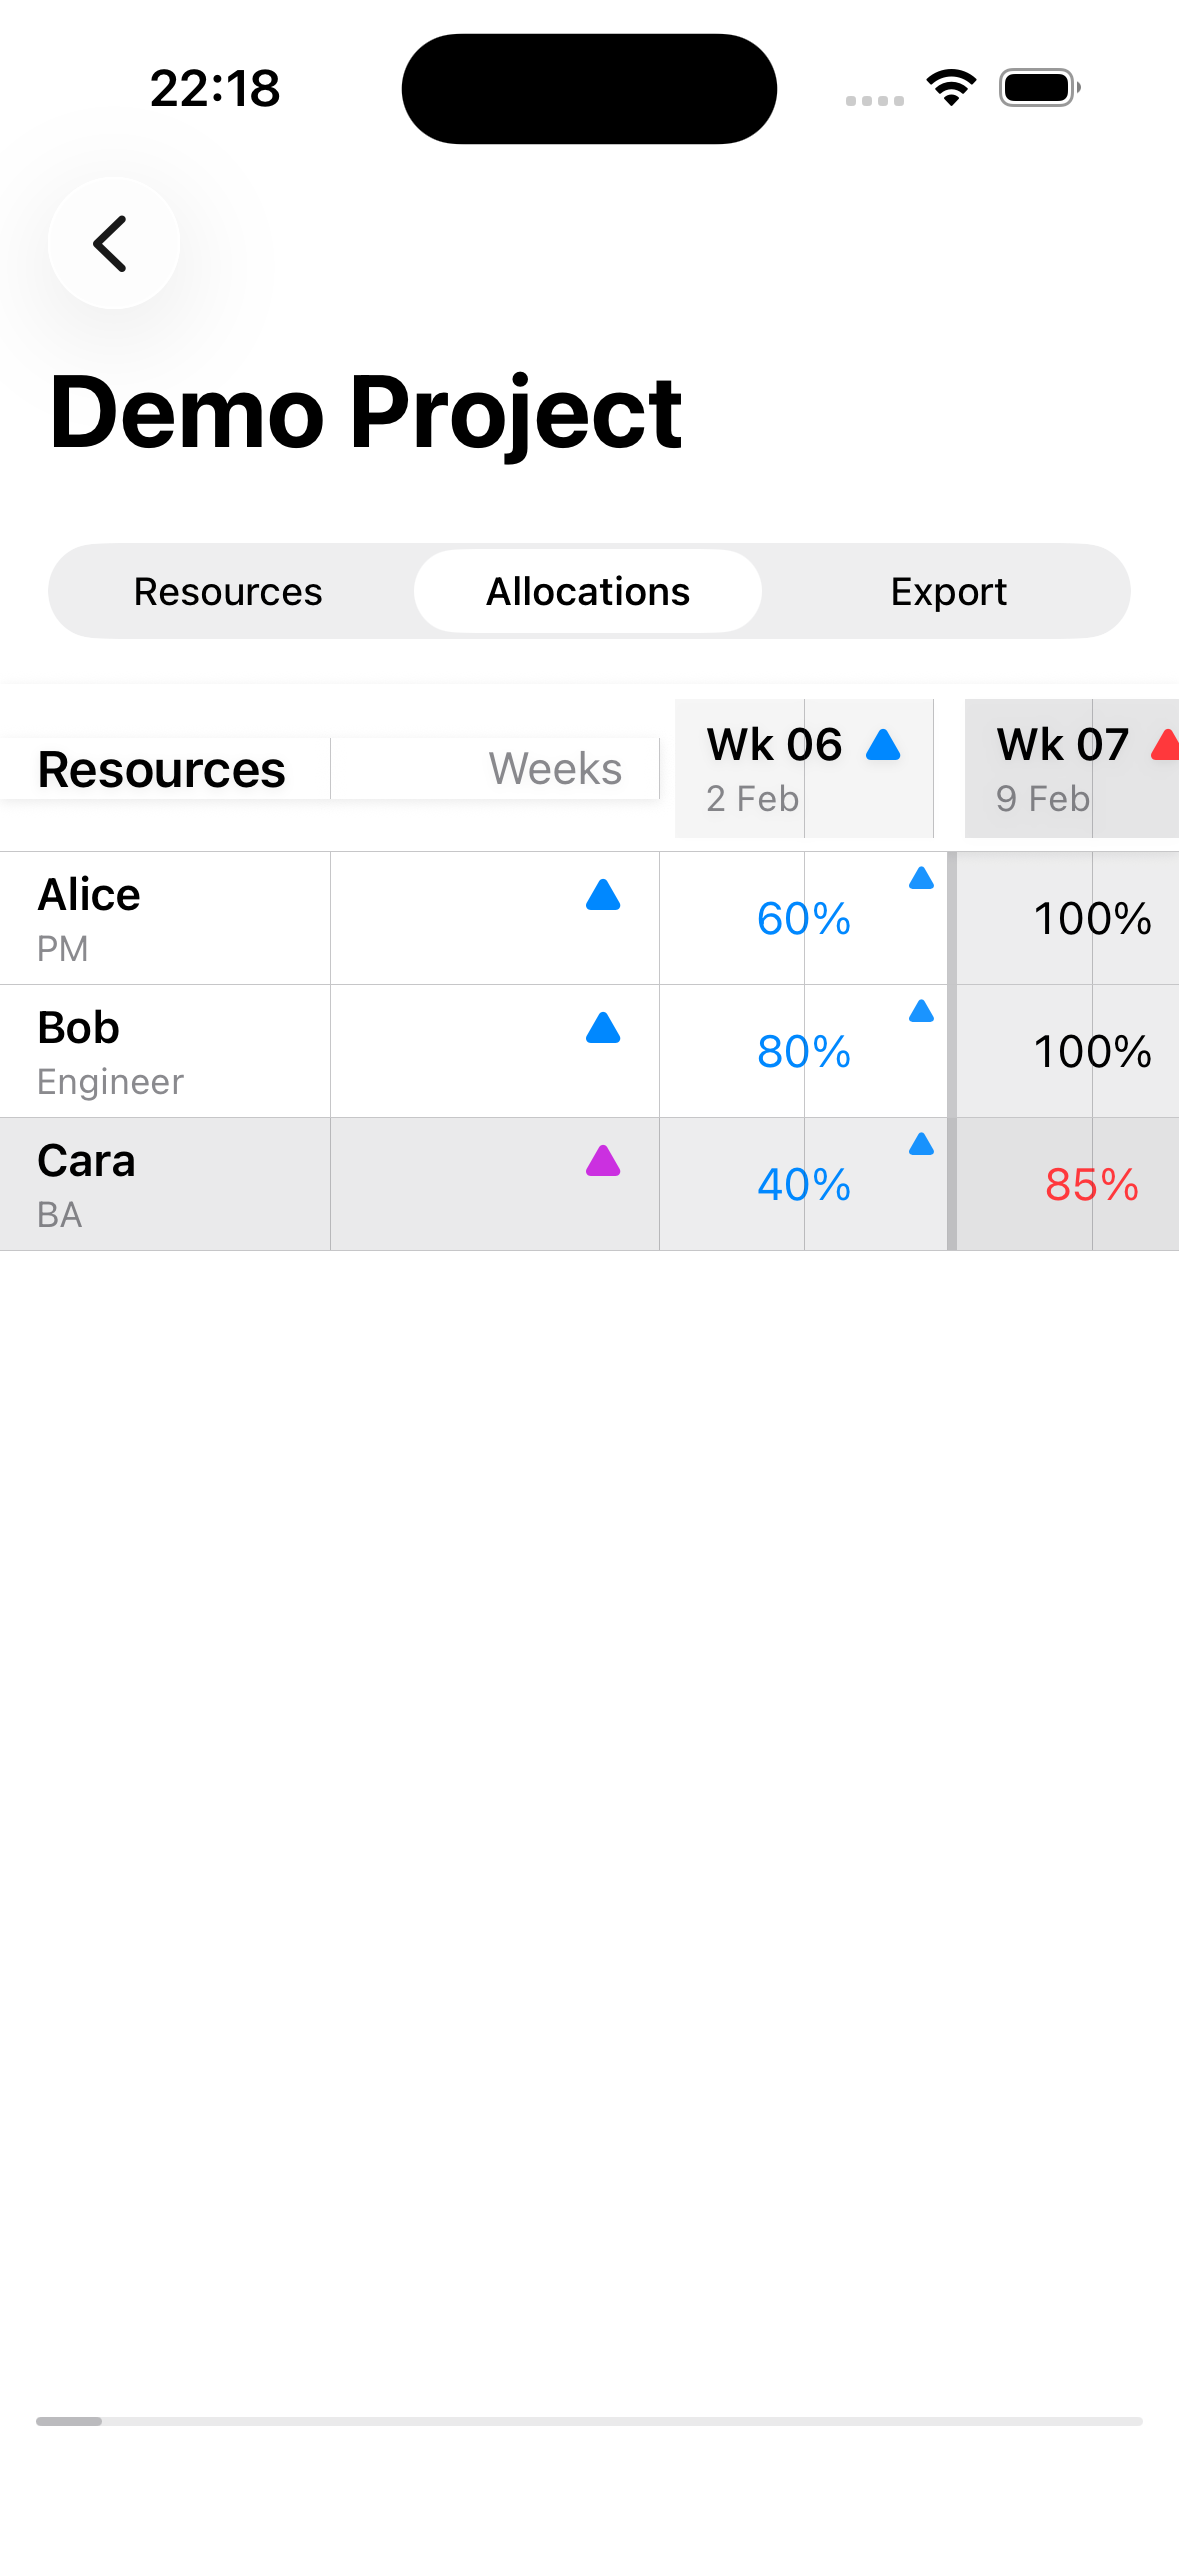
Task: Switch to the Resources tab
Action: (x=228, y=591)
